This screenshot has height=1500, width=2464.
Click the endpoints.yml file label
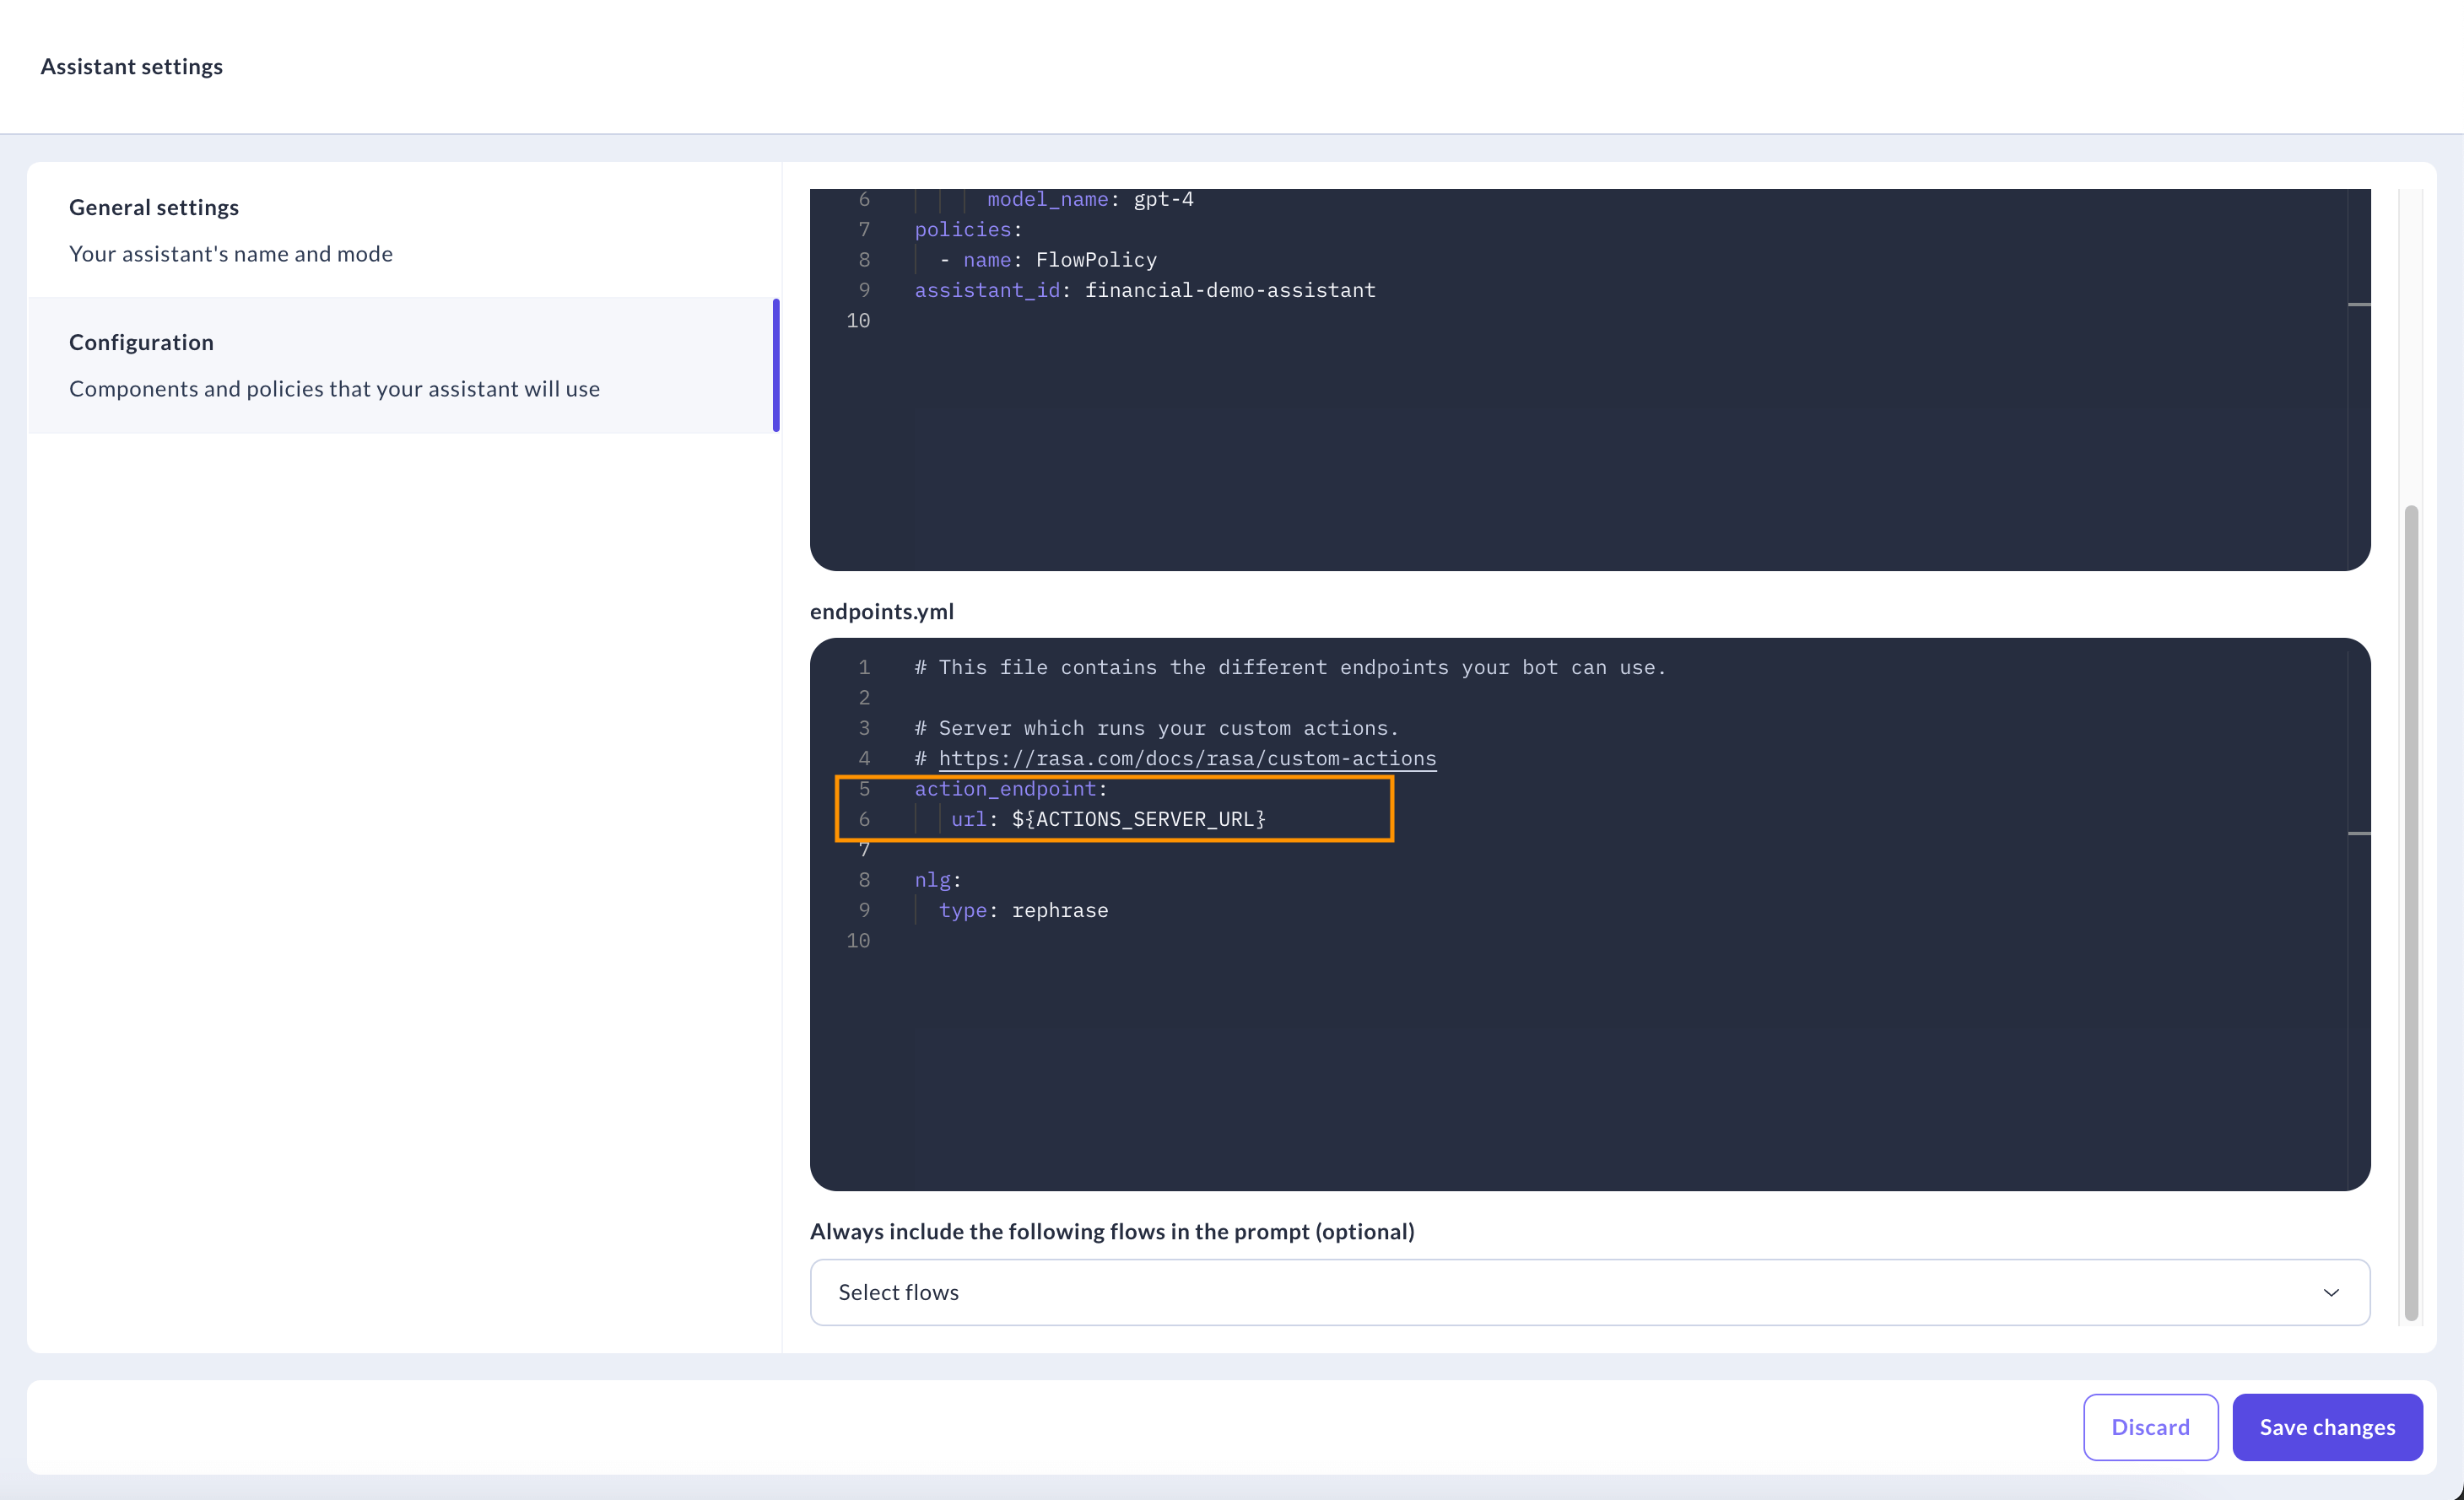pos(881,611)
